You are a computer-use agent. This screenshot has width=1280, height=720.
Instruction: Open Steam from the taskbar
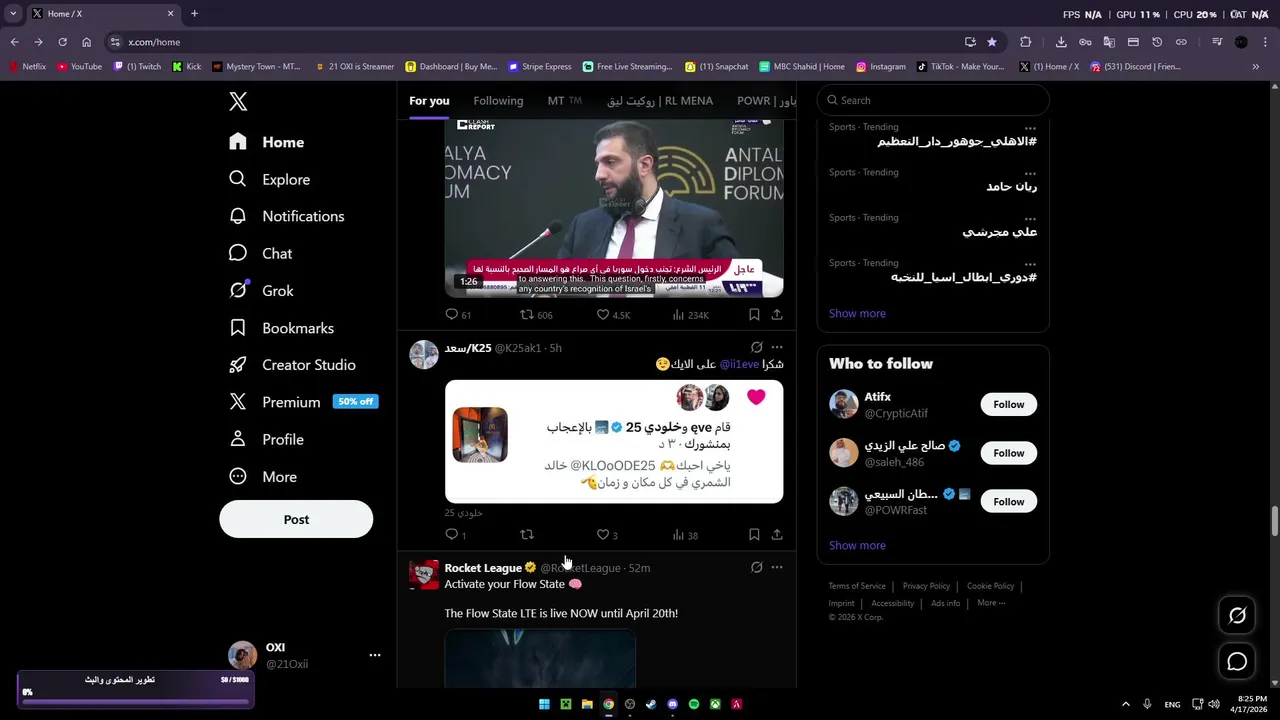click(651, 704)
